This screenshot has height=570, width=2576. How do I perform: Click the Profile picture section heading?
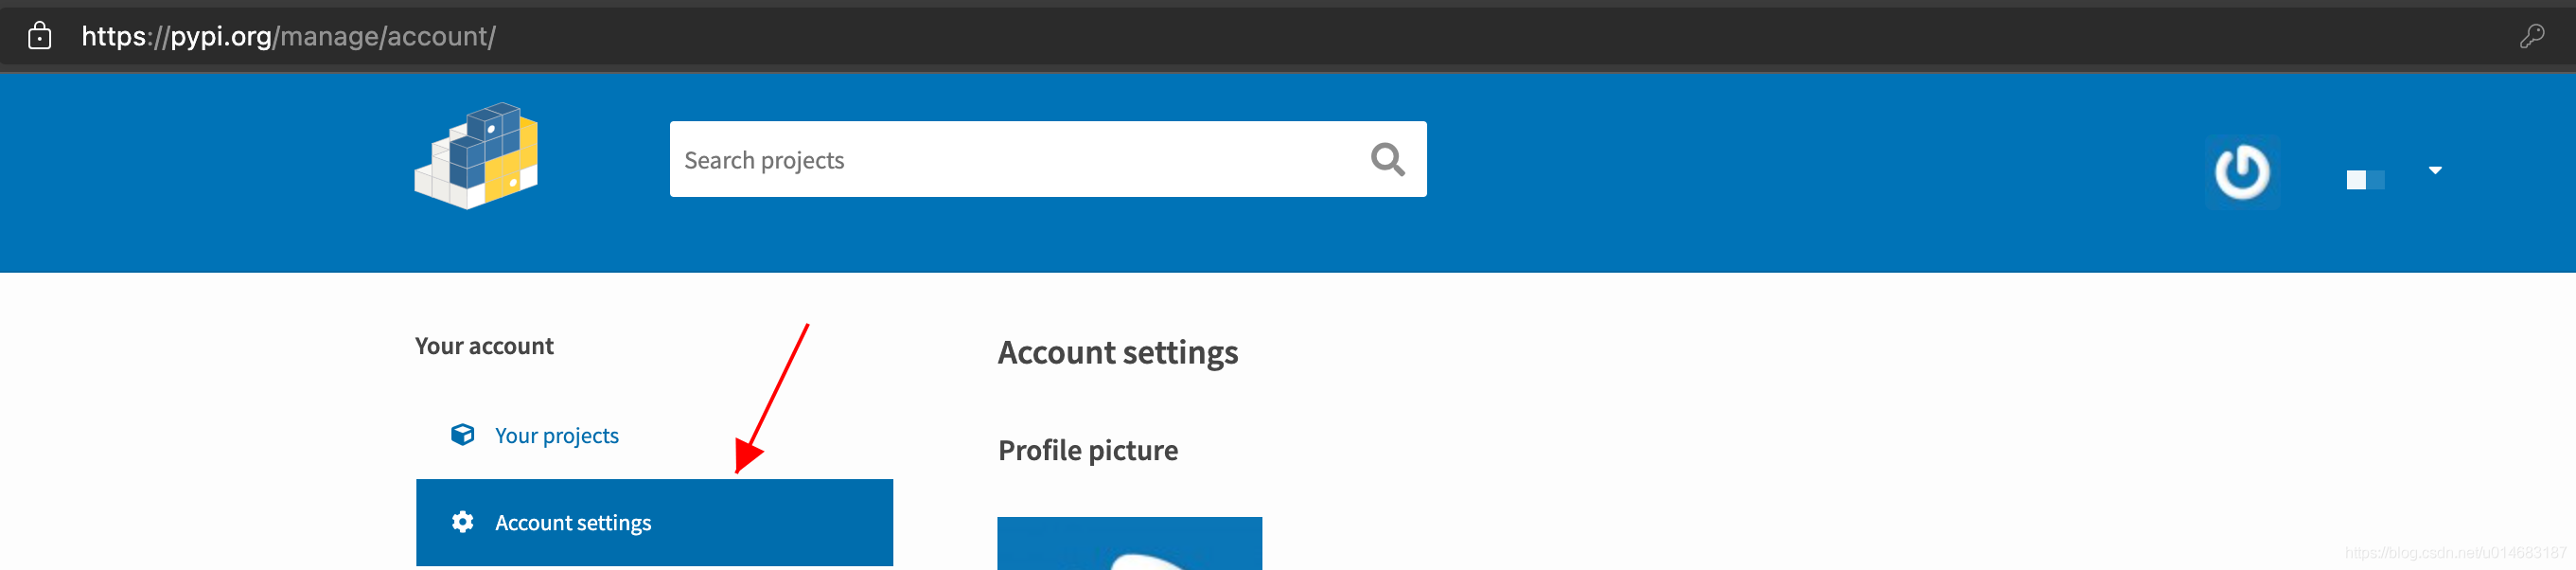1087,450
